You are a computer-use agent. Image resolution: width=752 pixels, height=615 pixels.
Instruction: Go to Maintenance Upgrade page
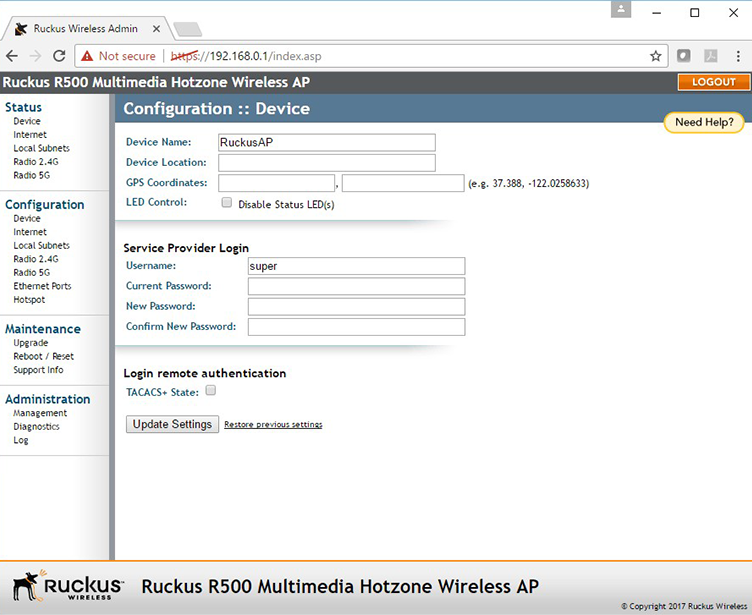(x=30, y=343)
